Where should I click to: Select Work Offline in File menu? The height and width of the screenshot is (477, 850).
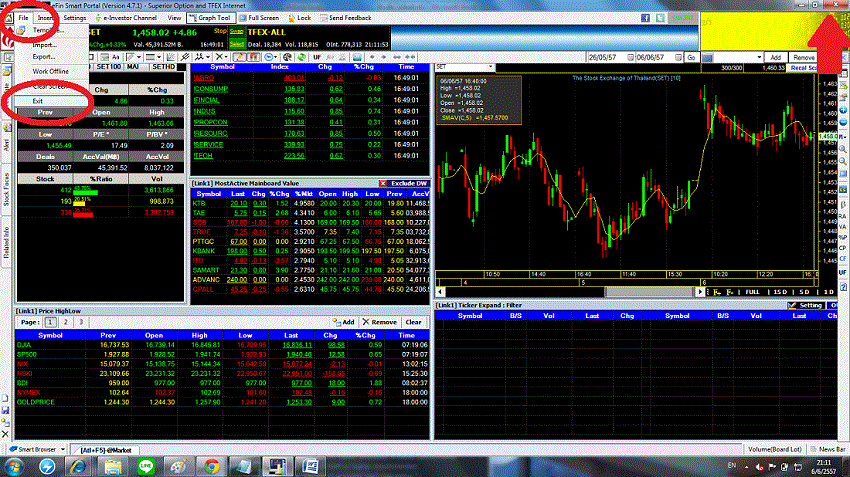pyautogui.click(x=50, y=72)
